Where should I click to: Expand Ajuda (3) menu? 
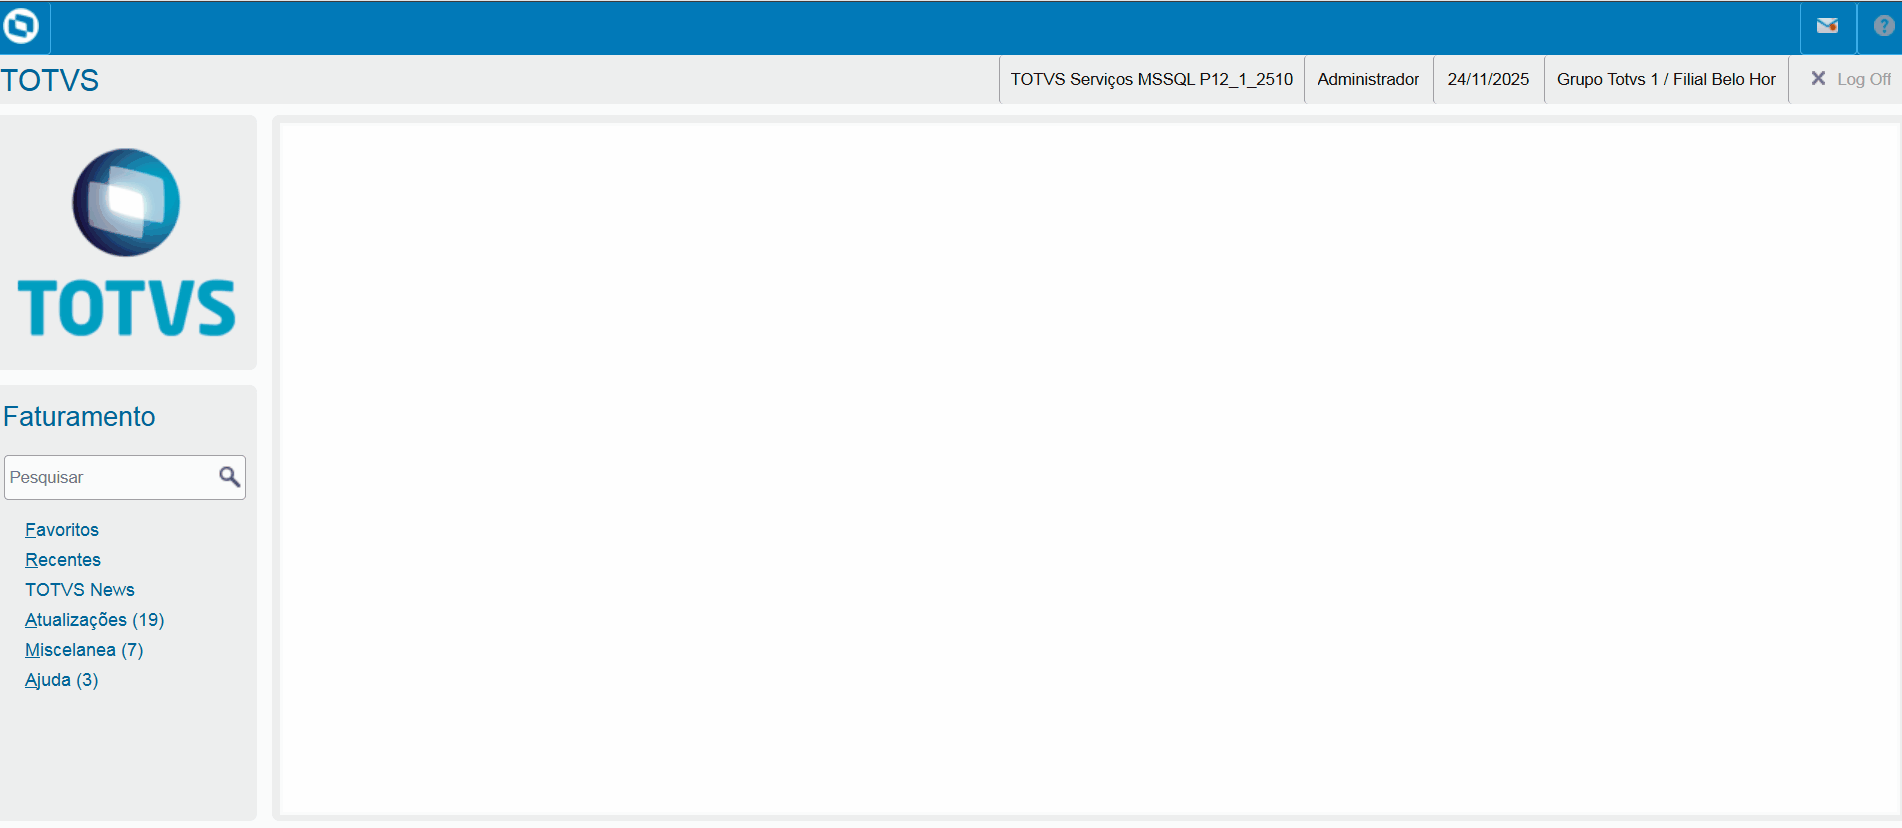[x=62, y=680]
